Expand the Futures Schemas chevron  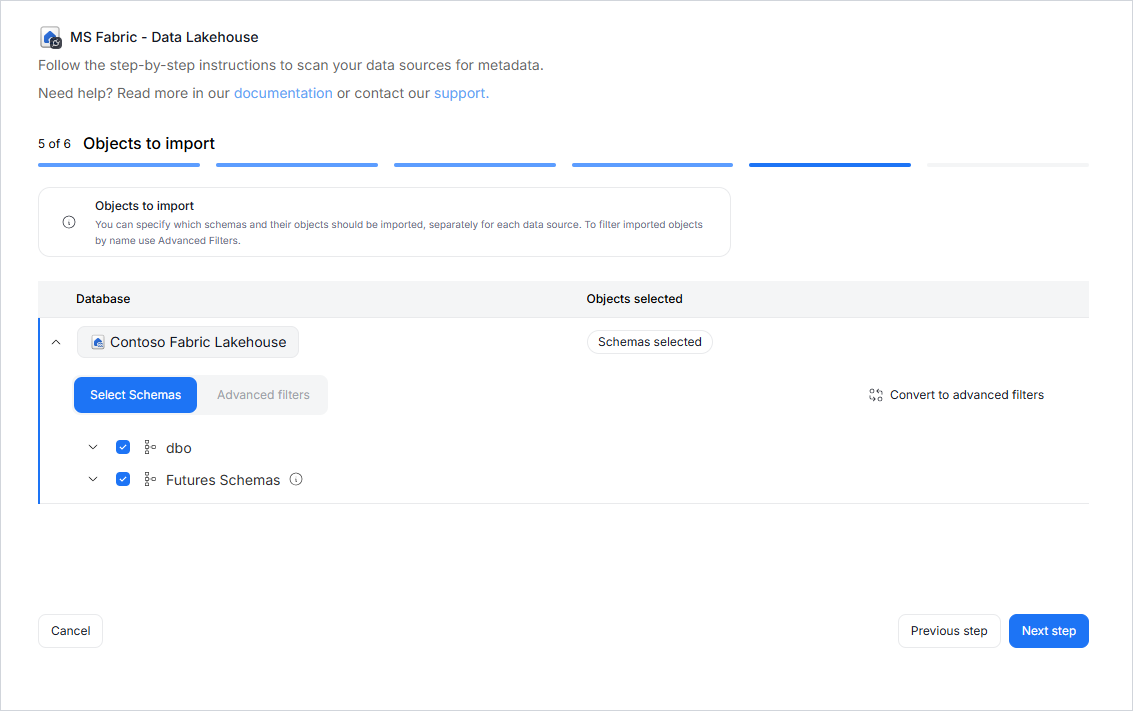pos(93,479)
